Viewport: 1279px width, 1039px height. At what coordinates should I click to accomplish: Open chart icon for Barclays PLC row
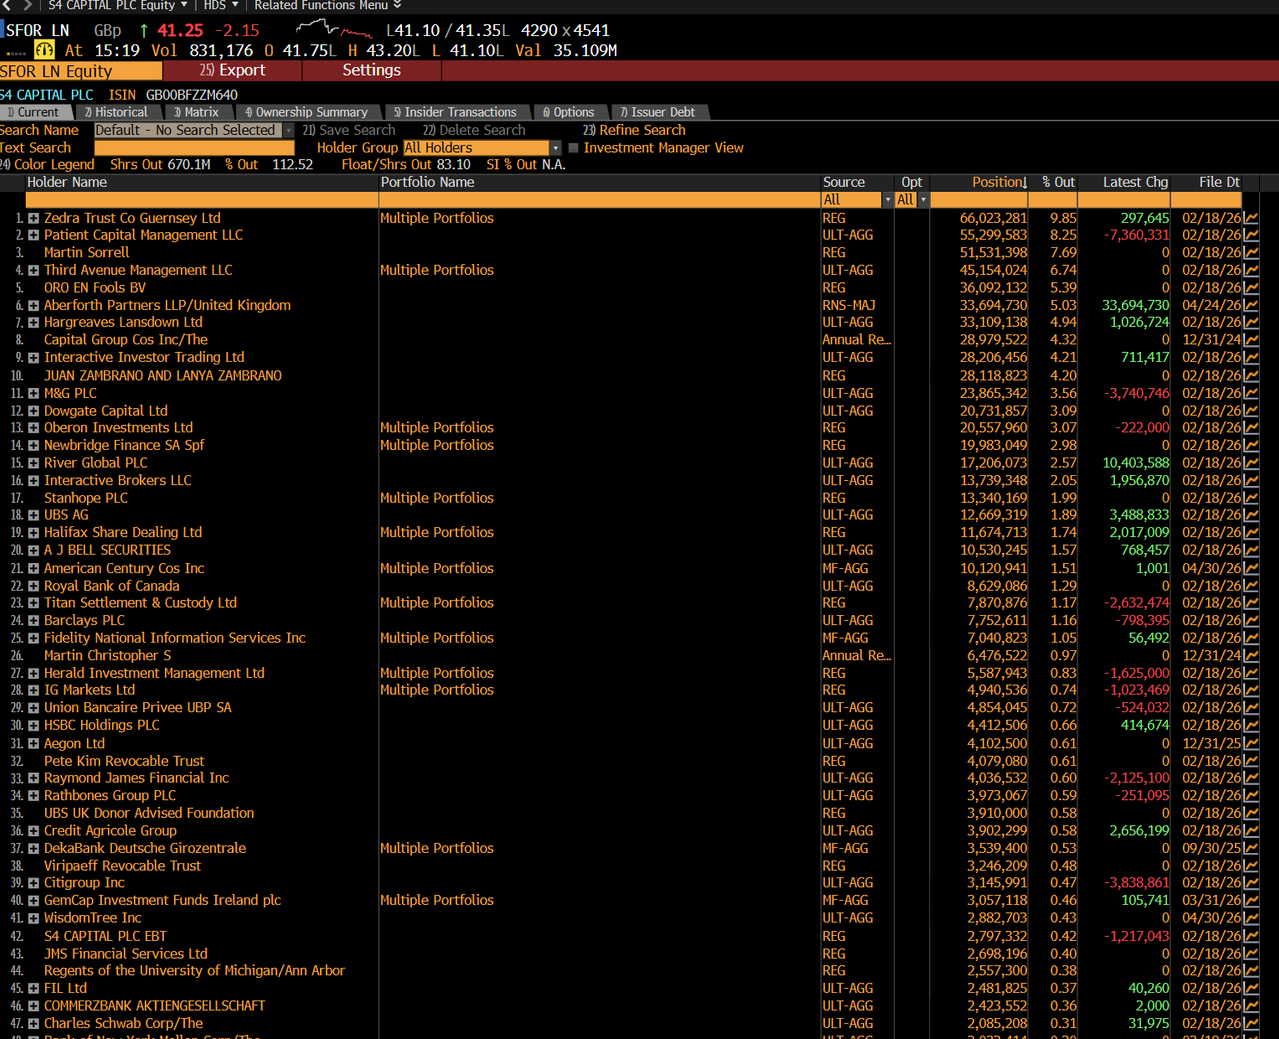click(x=1251, y=620)
